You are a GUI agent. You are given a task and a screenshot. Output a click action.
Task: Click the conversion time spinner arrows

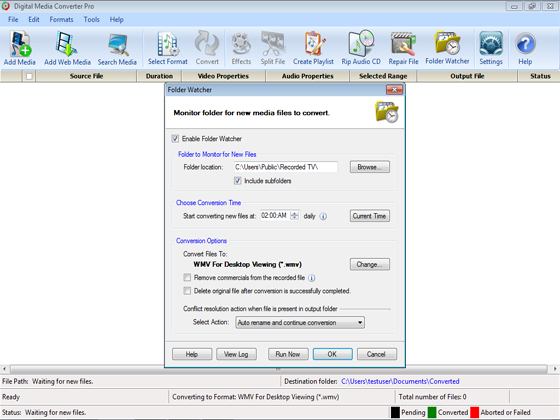coord(294,216)
